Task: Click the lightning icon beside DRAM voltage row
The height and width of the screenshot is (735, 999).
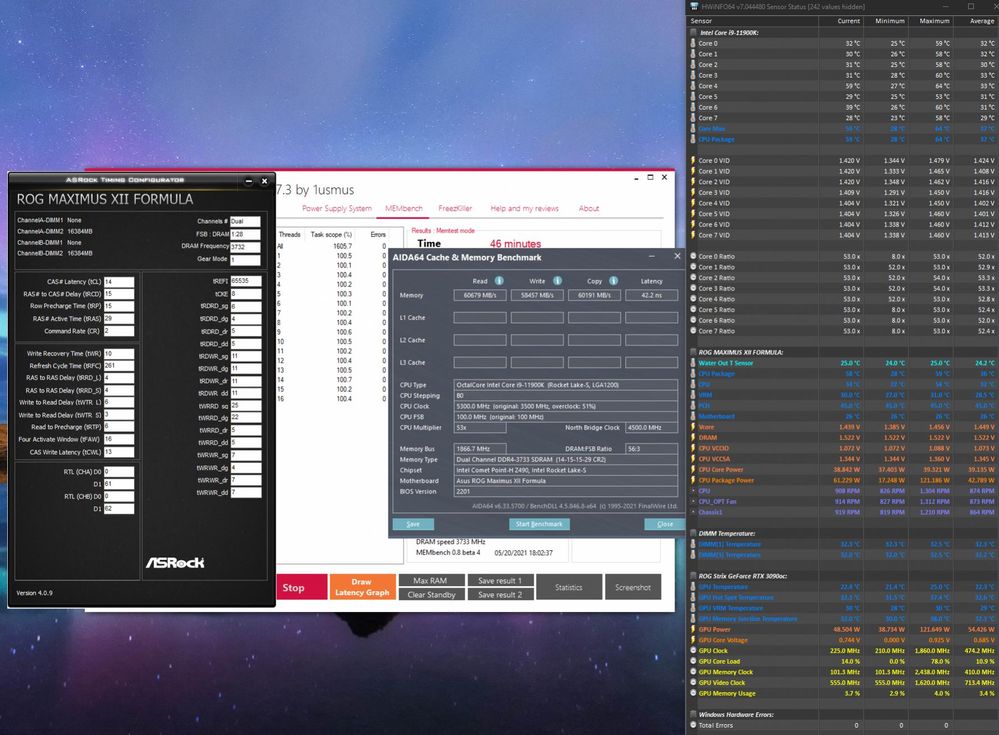Action: [693, 438]
